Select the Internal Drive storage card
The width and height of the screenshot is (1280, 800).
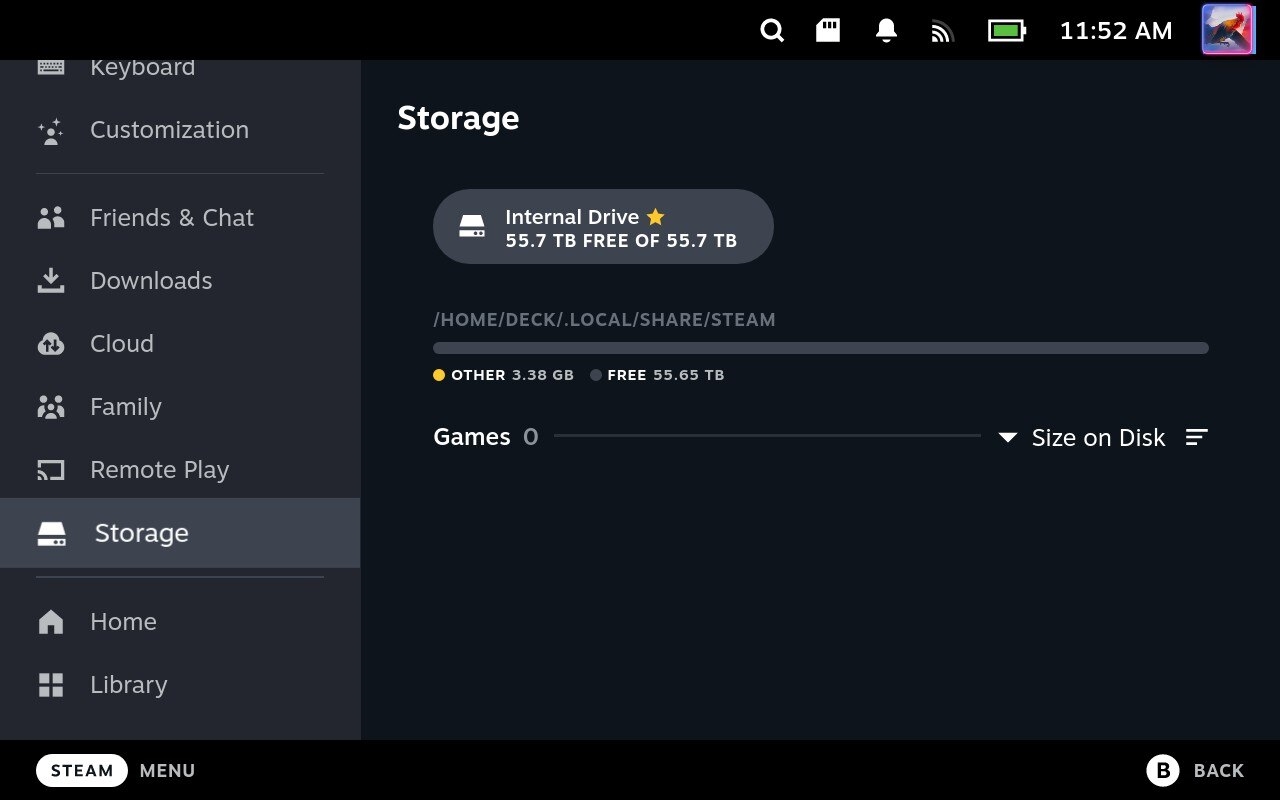(x=603, y=227)
